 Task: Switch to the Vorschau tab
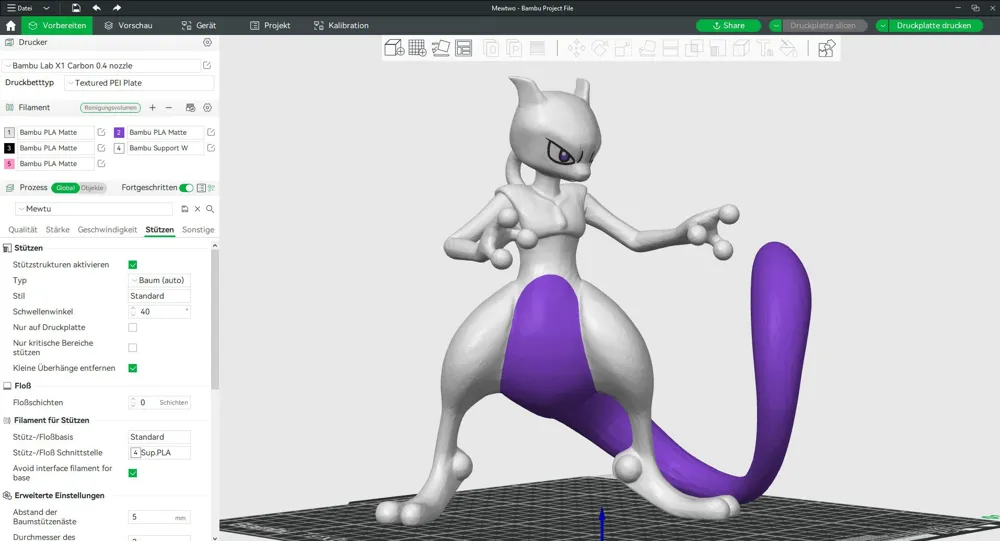(128, 26)
